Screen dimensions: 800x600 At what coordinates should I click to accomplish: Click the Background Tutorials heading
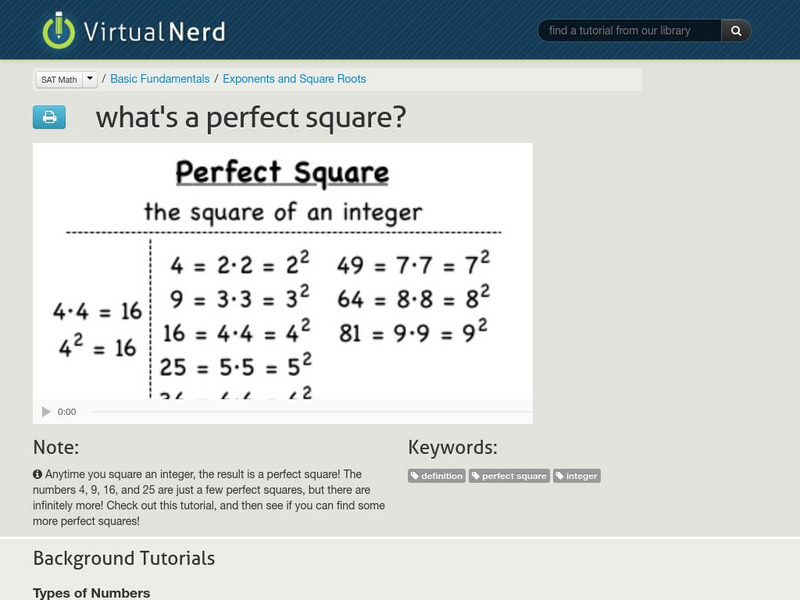pos(124,558)
